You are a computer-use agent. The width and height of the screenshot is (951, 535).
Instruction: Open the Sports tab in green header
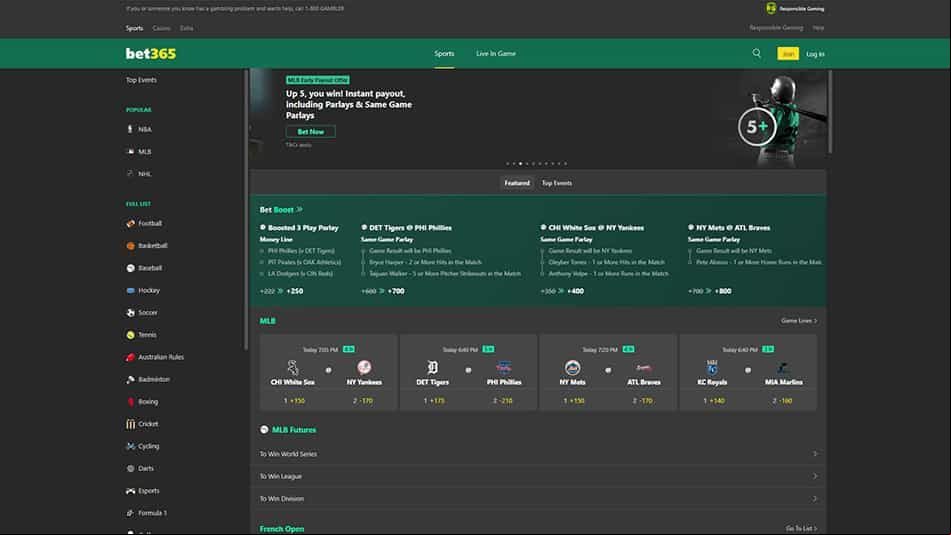click(444, 53)
